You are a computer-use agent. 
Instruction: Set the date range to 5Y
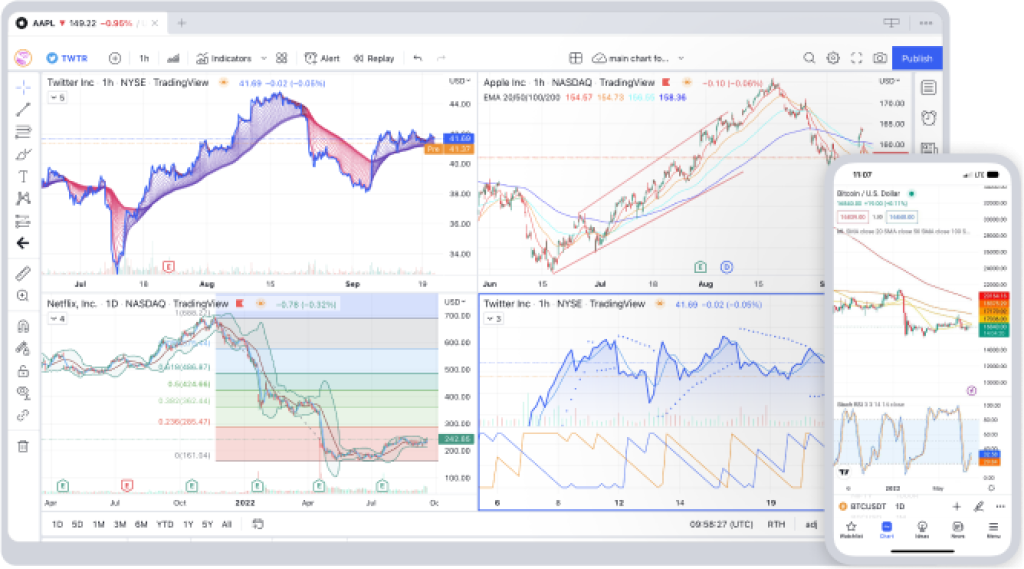(208, 524)
